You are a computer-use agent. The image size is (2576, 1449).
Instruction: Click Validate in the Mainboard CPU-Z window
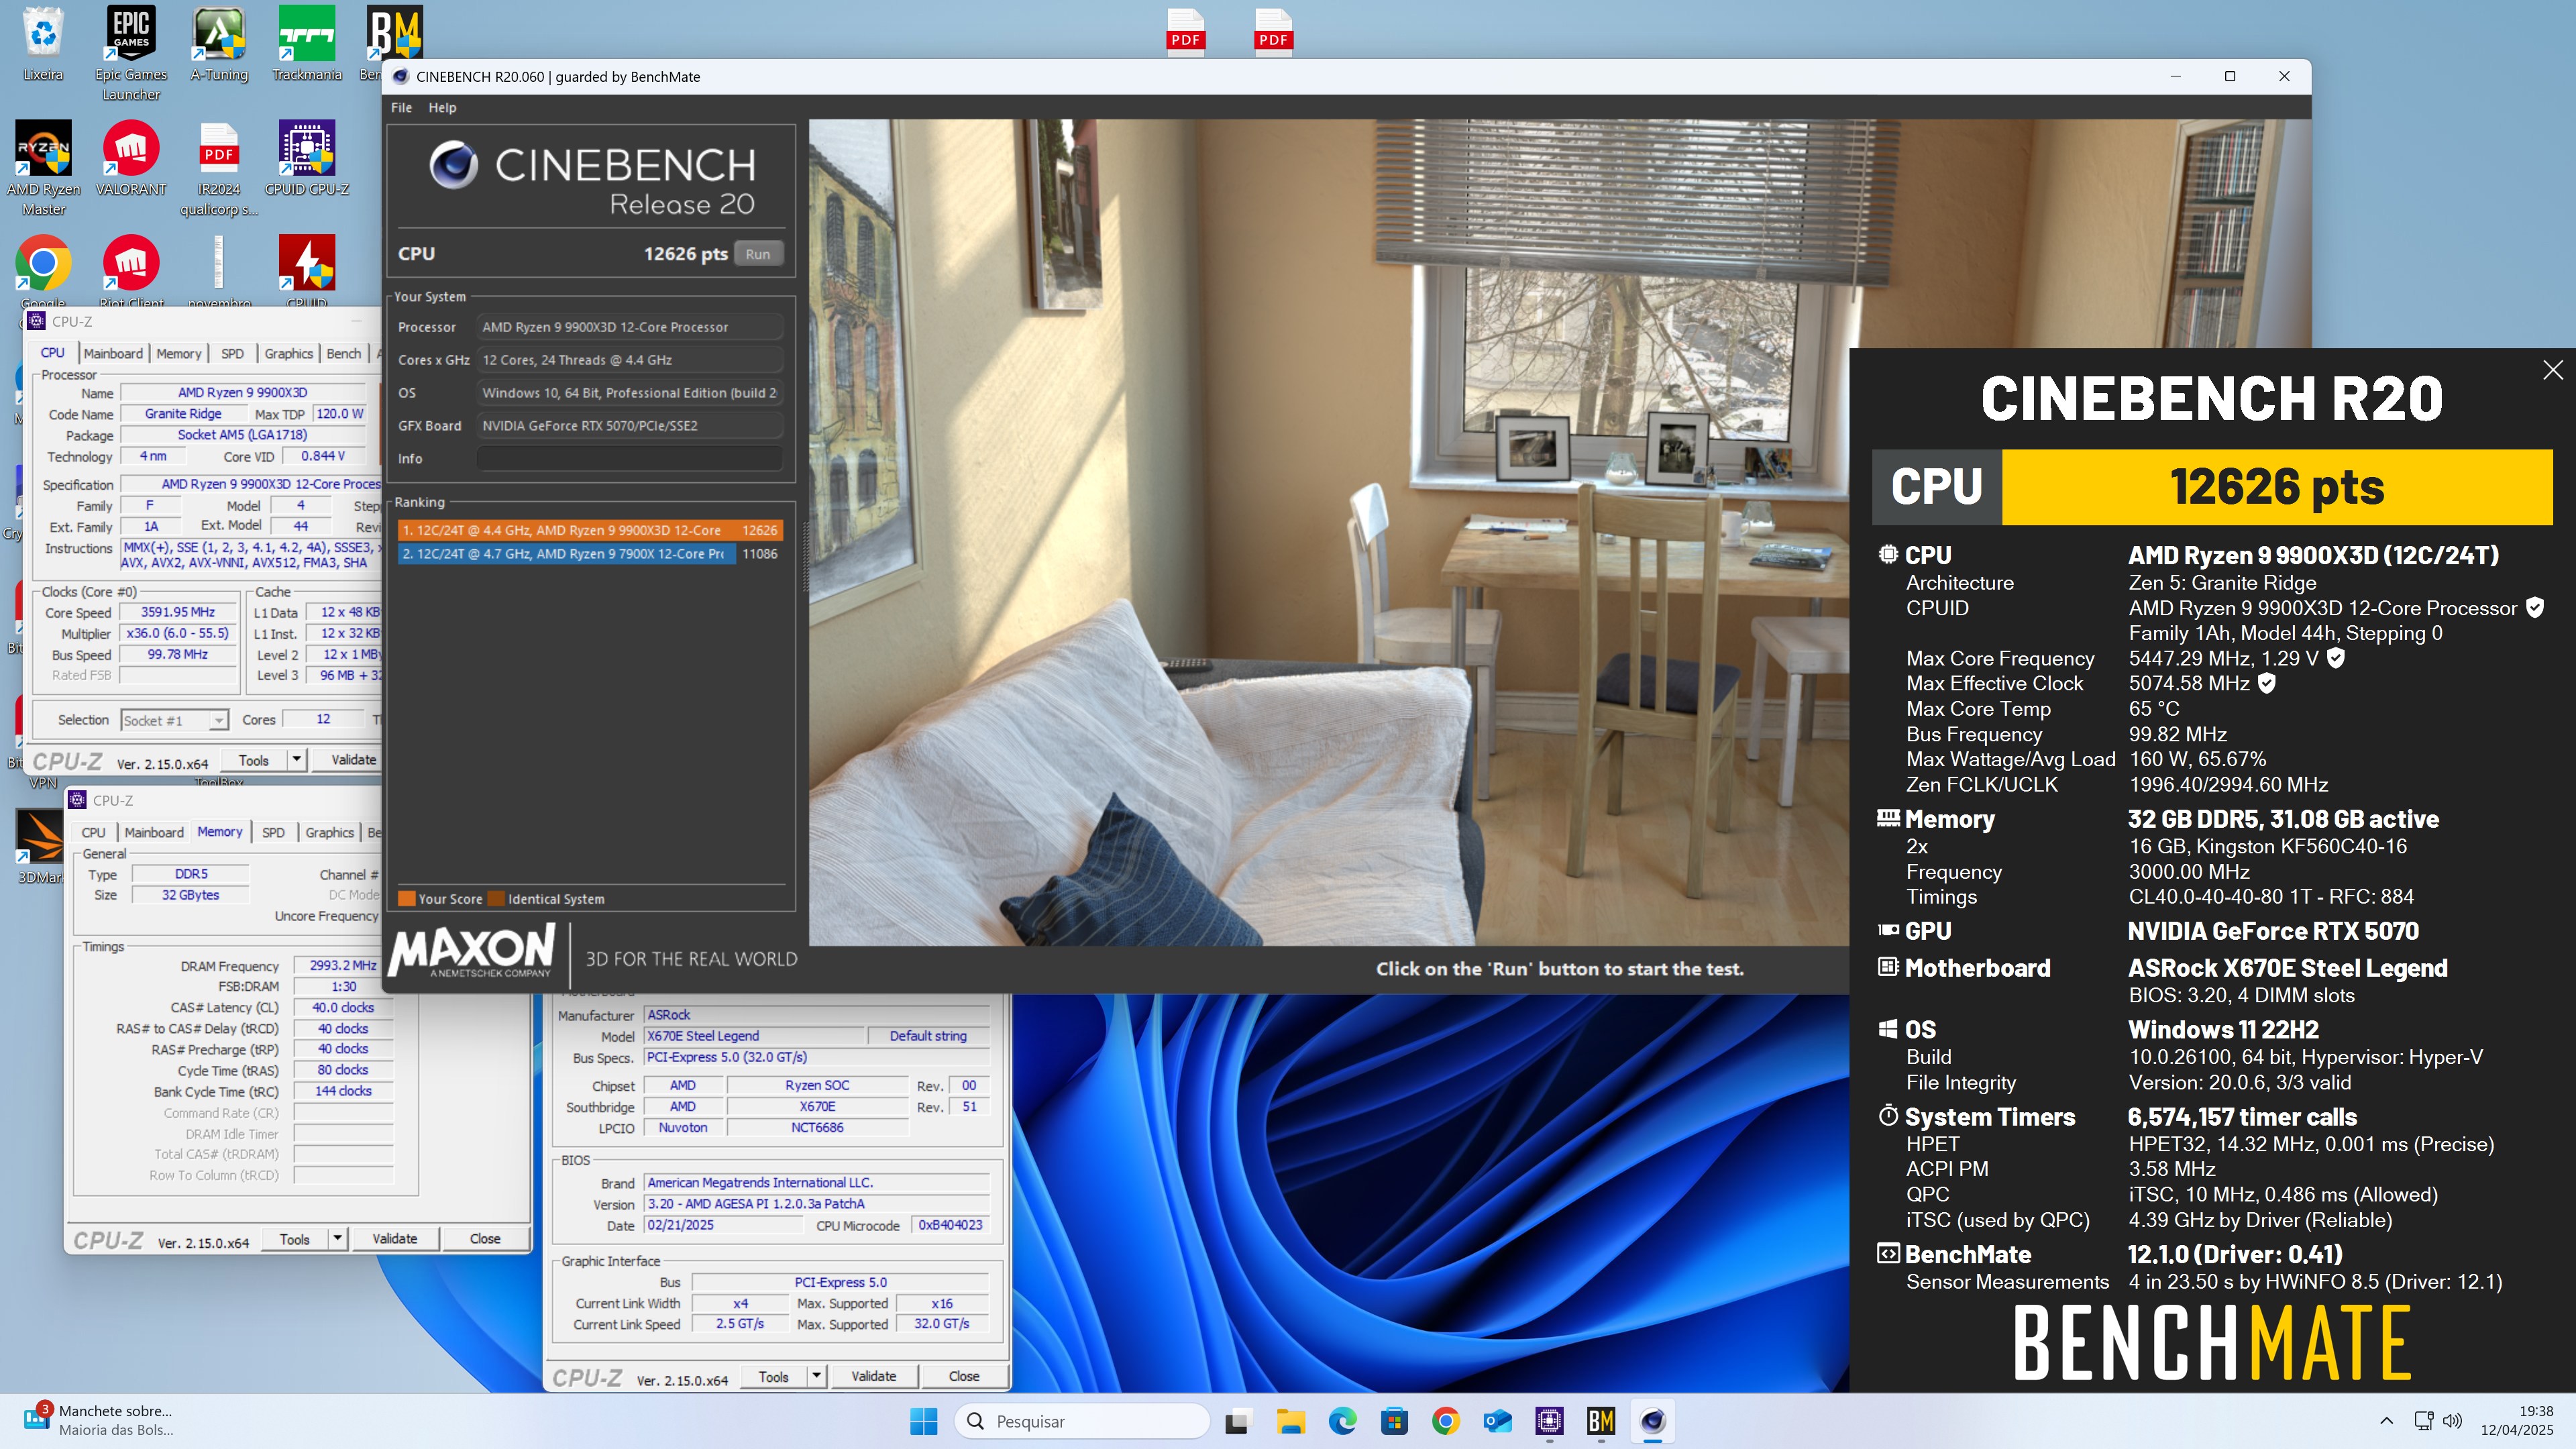874,1376
